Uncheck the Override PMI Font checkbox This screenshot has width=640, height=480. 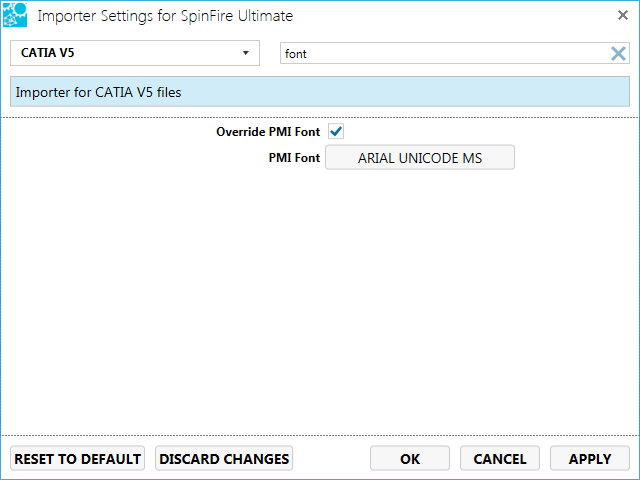coord(336,132)
